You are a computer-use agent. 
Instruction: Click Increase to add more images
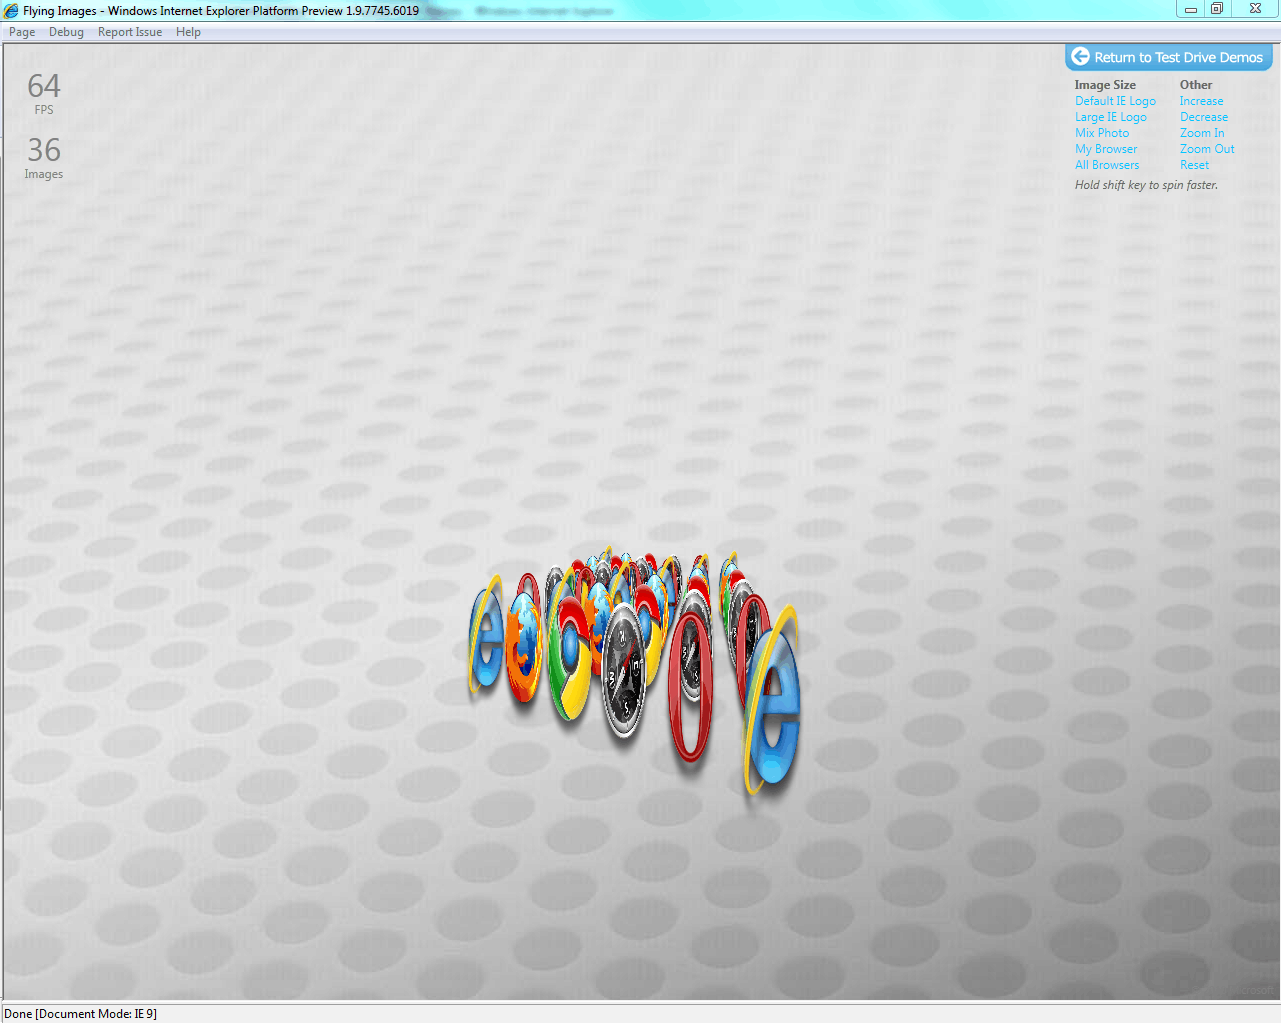point(1201,101)
